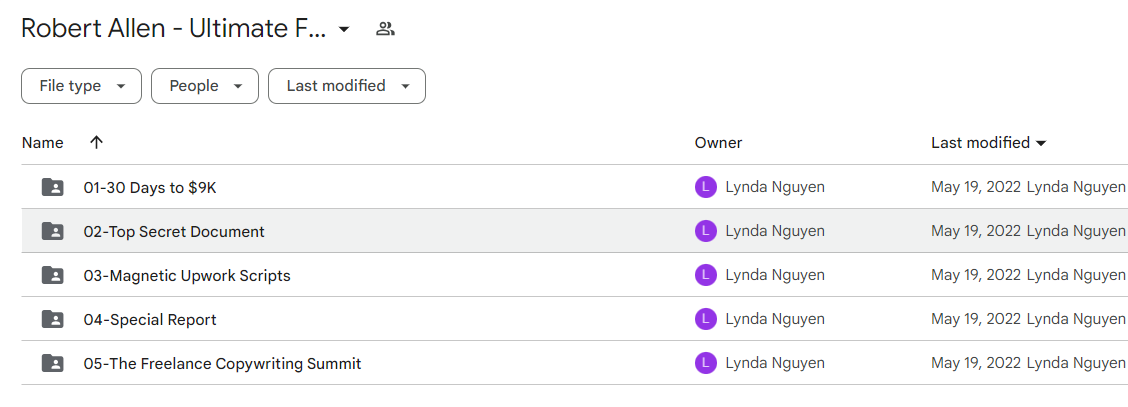Open Last modified column sort dropdown

(1040, 143)
